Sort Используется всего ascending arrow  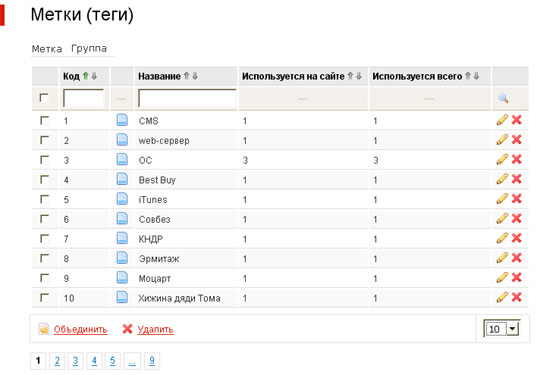[468, 76]
